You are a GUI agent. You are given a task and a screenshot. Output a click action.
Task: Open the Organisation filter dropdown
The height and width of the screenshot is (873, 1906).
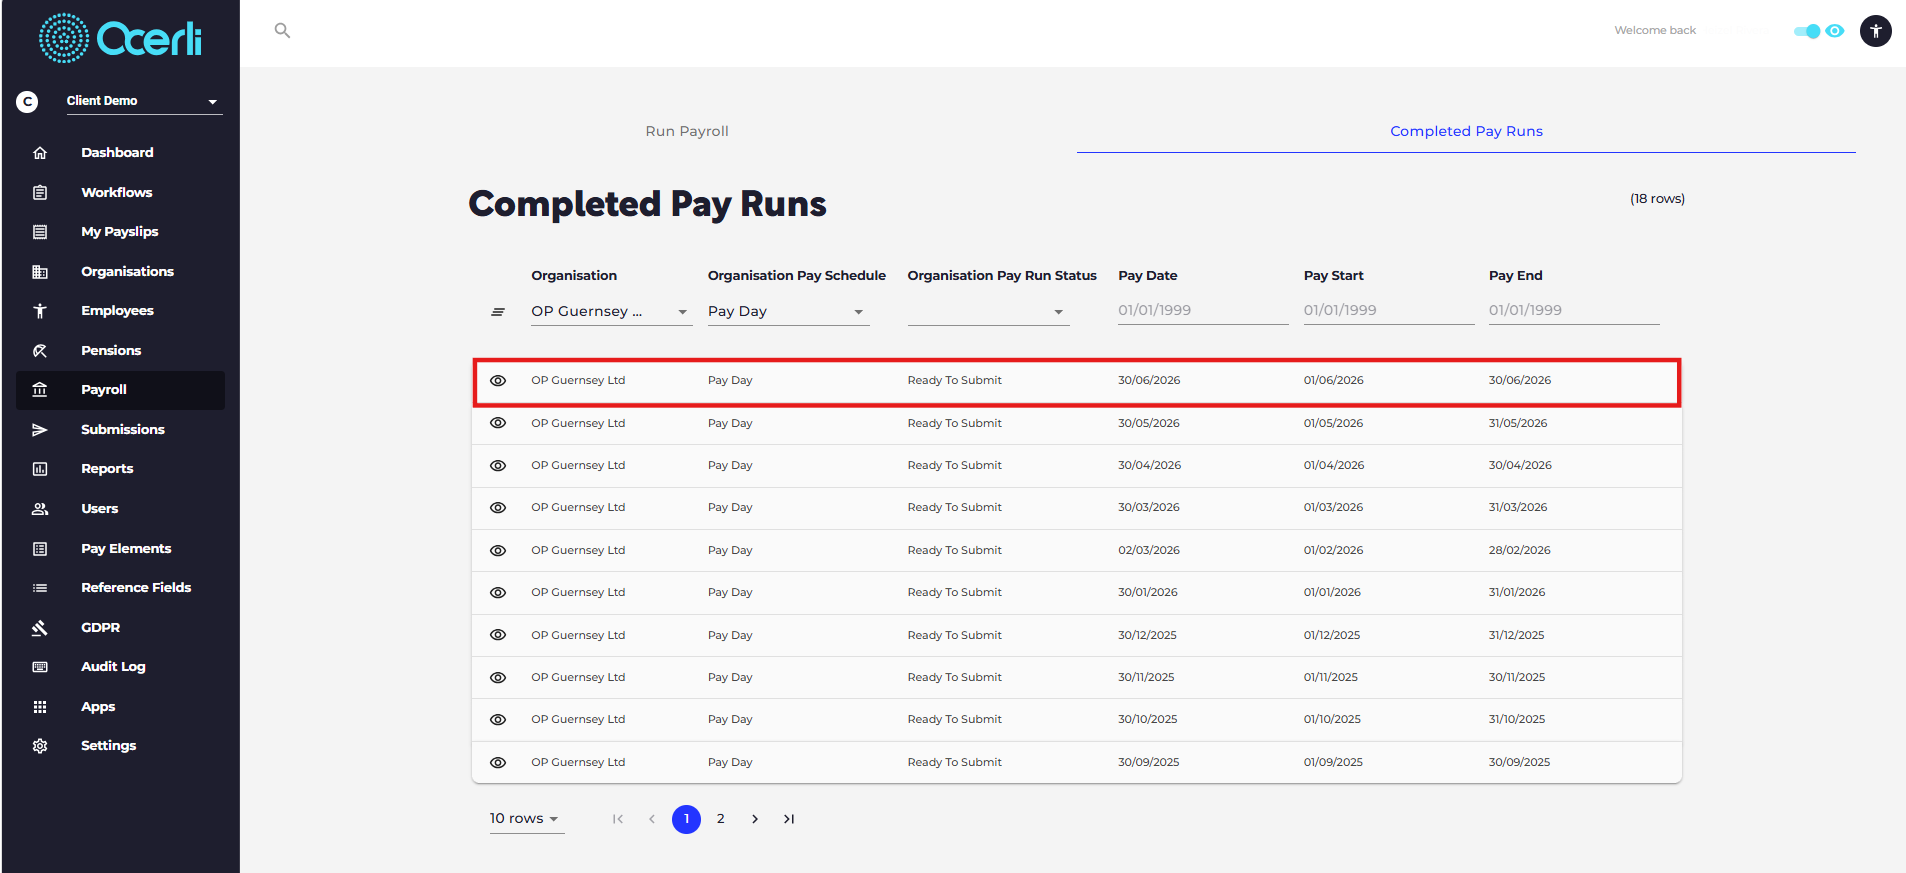(611, 312)
